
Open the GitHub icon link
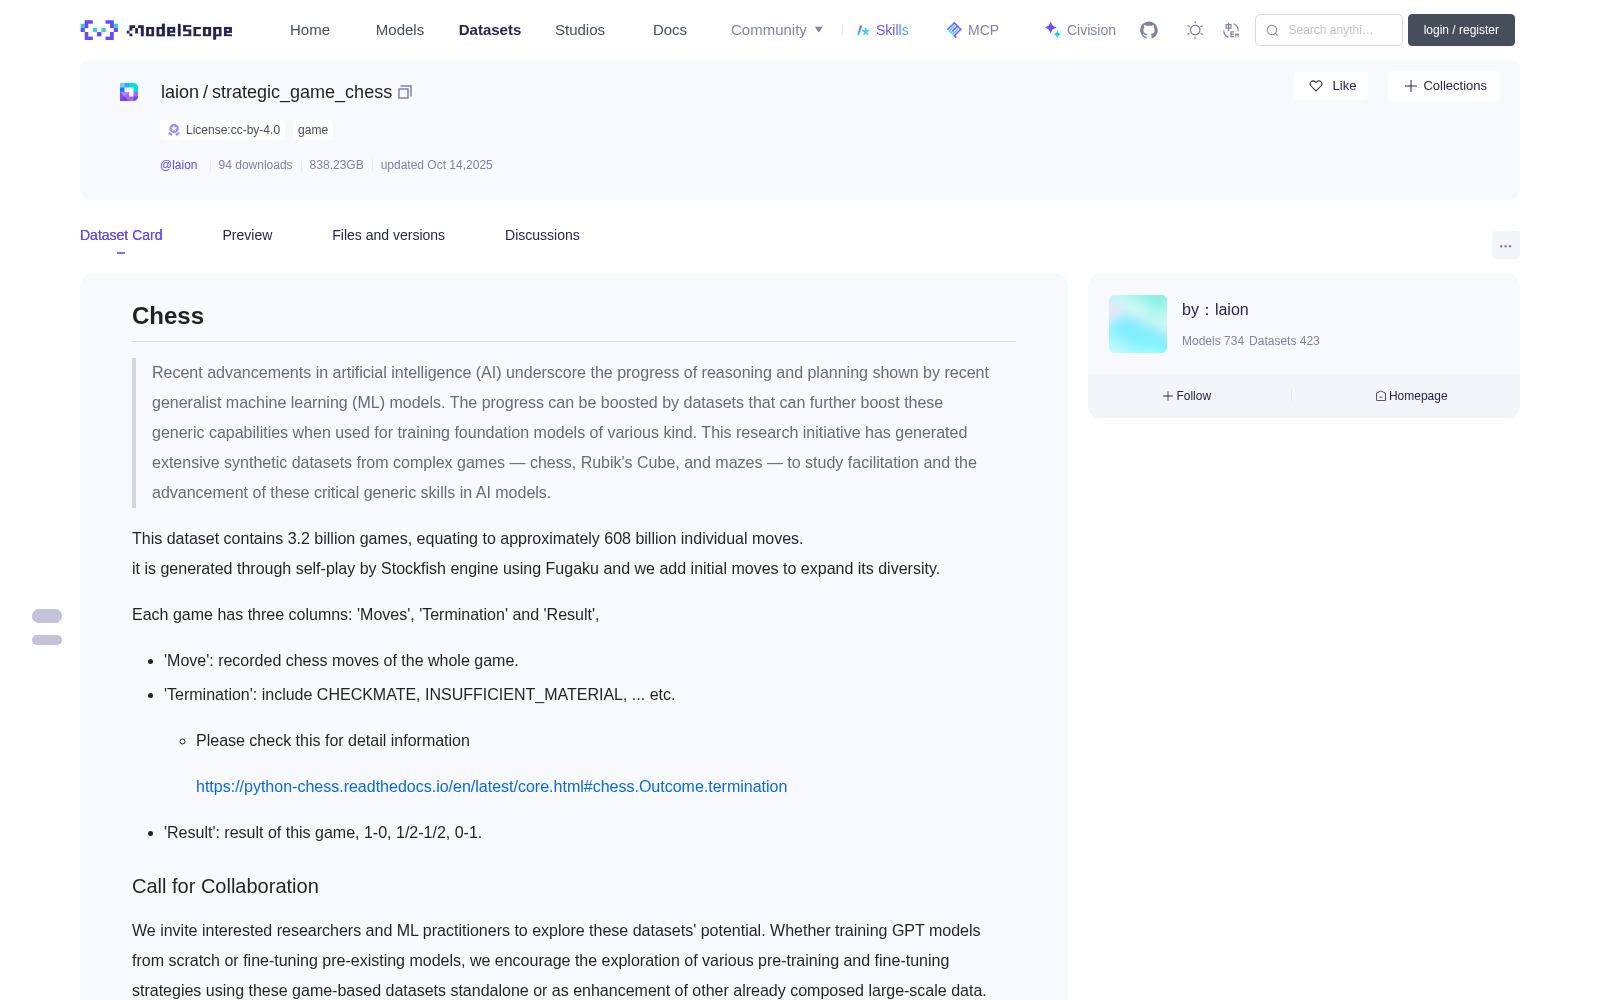(1149, 30)
